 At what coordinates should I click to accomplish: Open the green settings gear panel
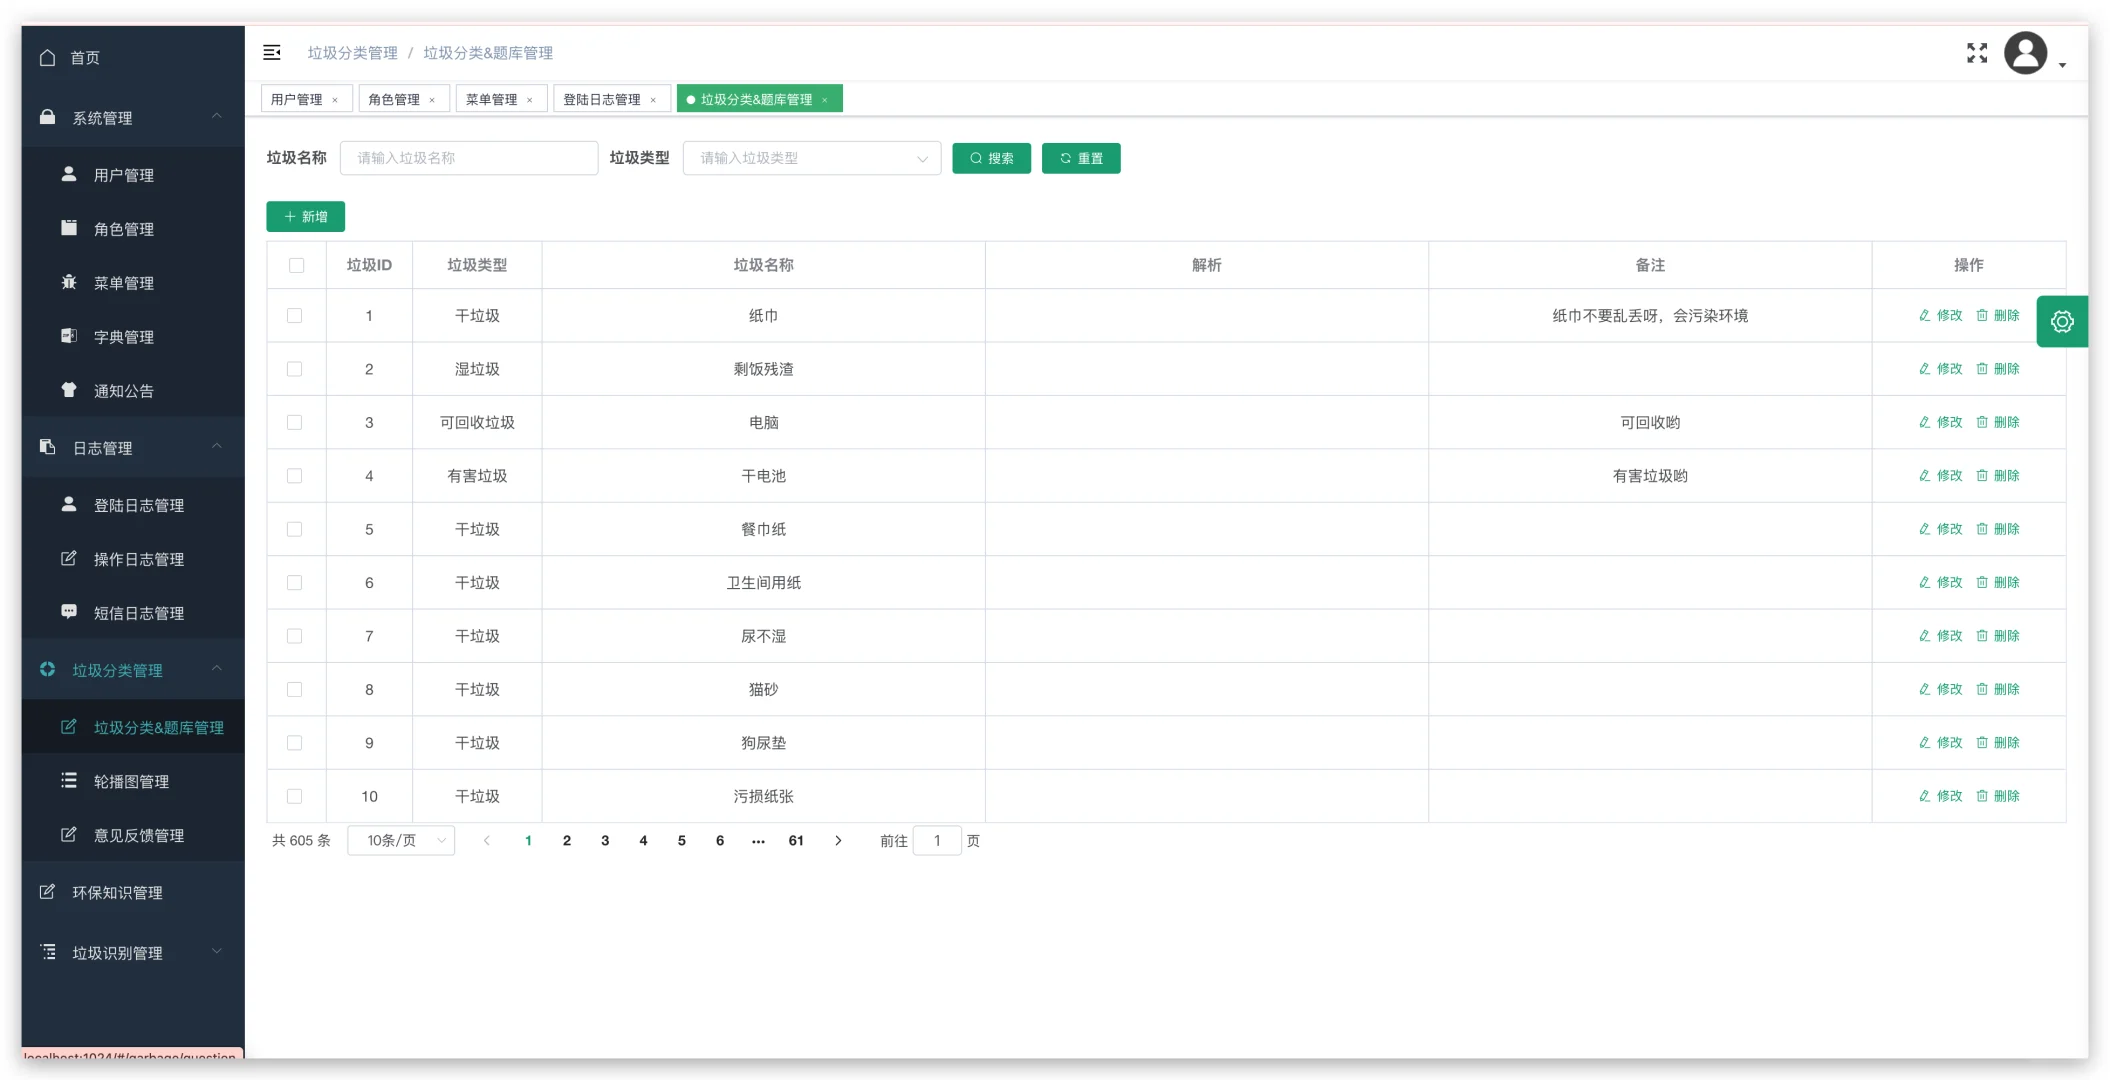pyautogui.click(x=2061, y=322)
